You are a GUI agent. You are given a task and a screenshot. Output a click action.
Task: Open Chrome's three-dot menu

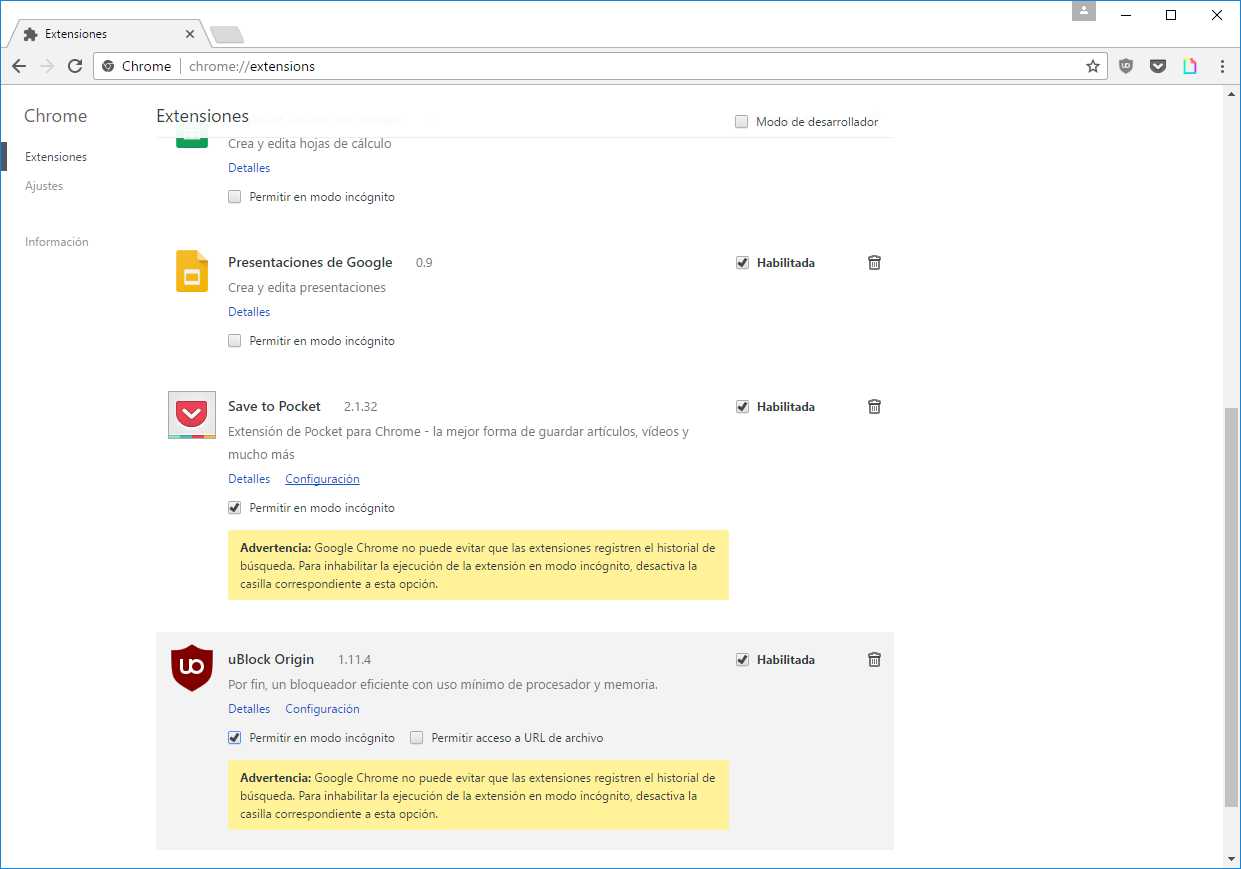click(1222, 66)
